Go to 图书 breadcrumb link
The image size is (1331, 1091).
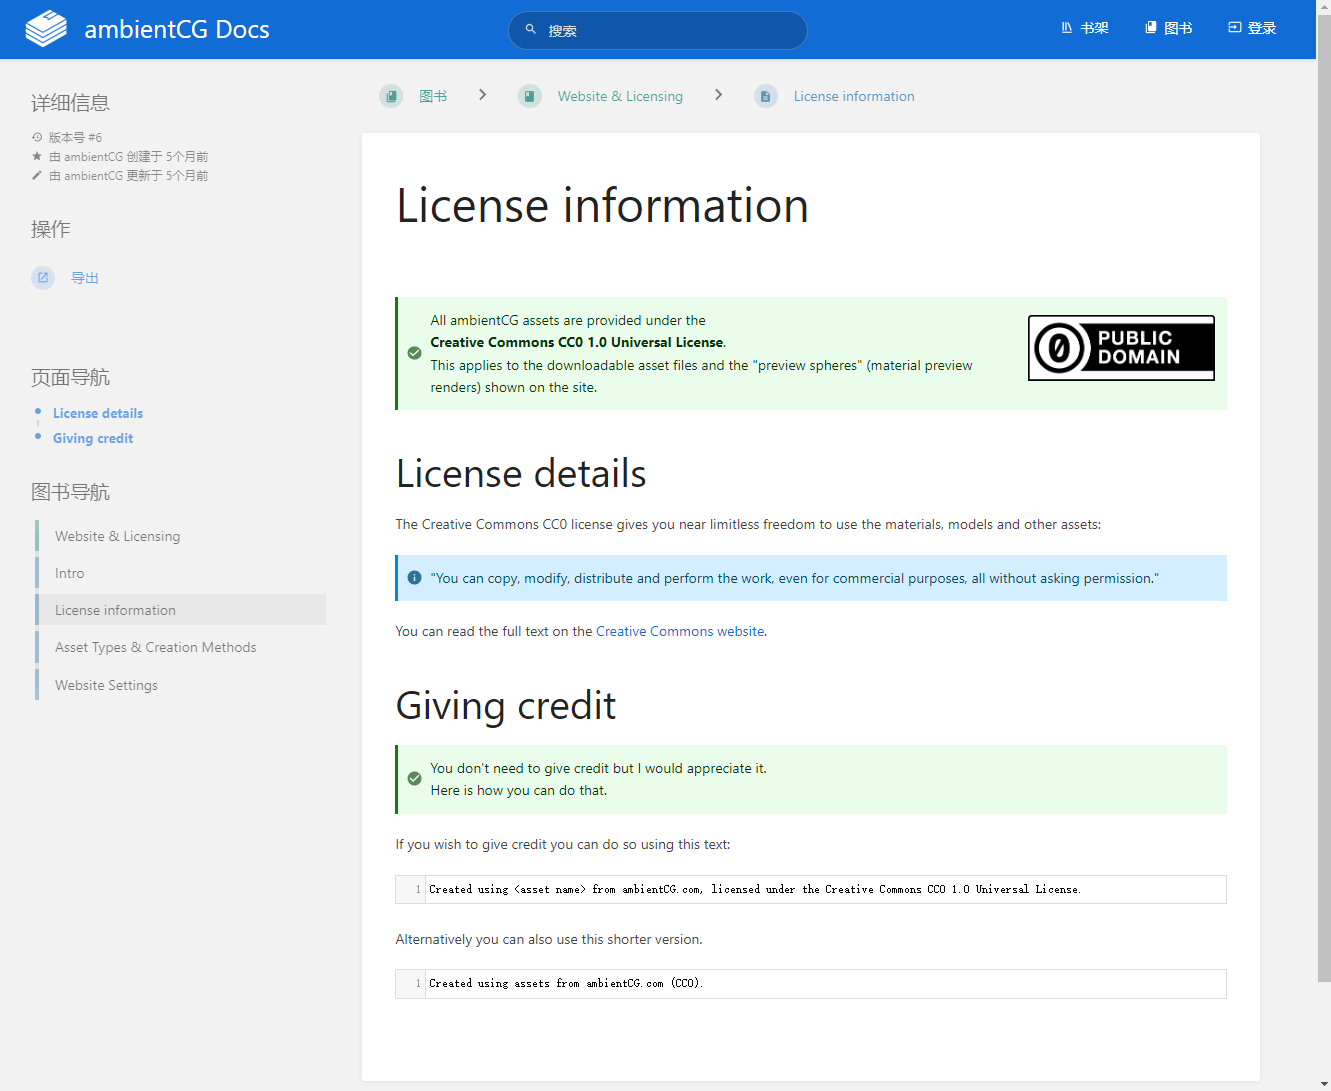pos(433,96)
